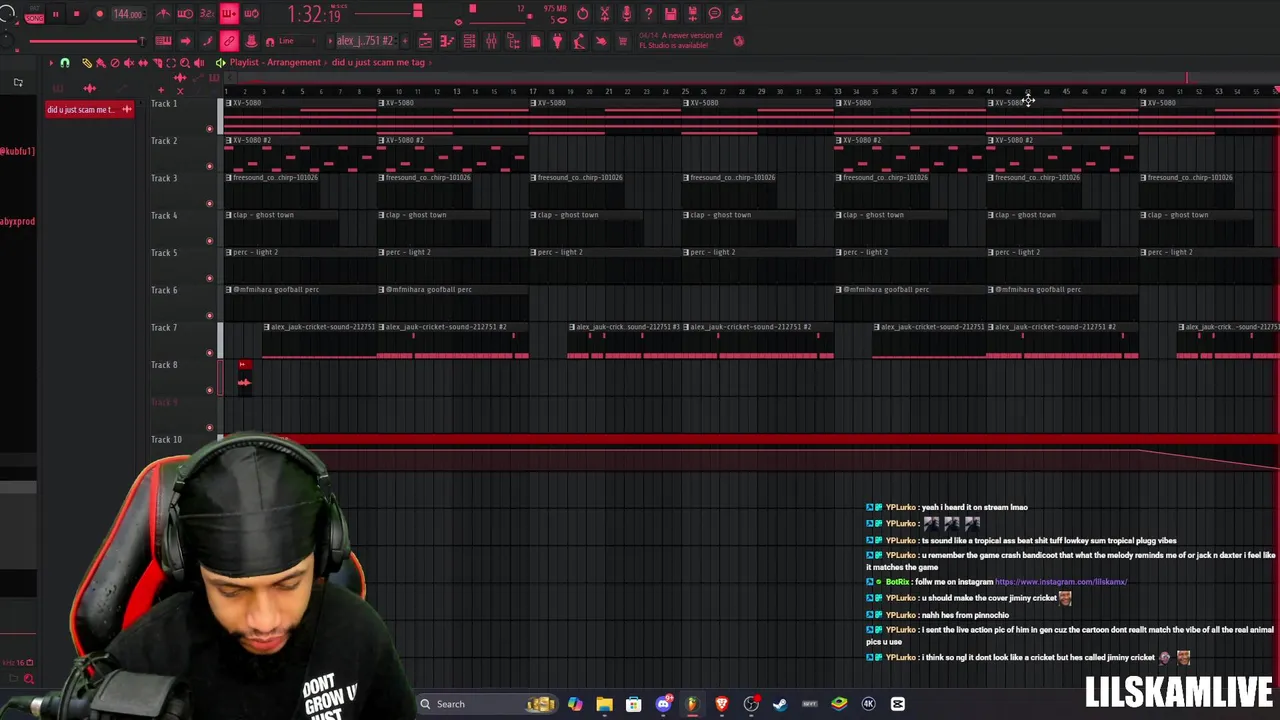The height and width of the screenshot is (720, 1280).
Task: Click the download update icon
Action: (x=737, y=14)
